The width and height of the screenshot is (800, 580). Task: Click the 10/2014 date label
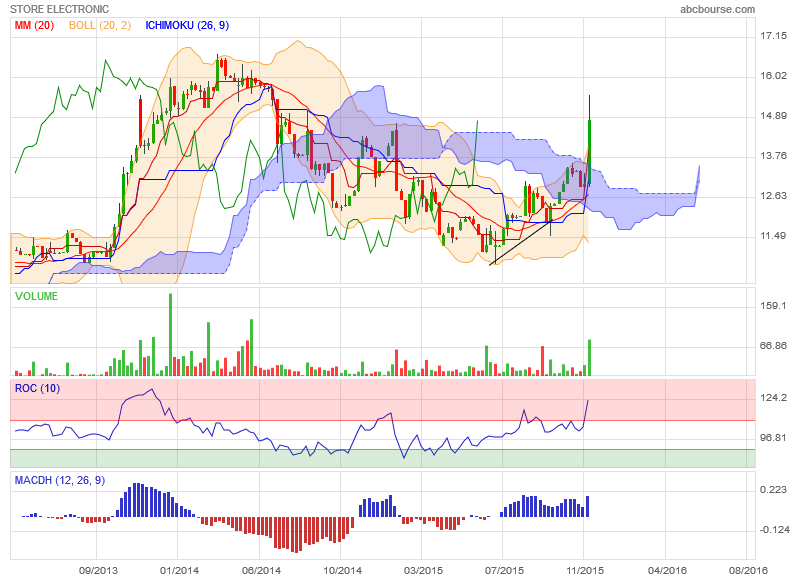point(342,570)
